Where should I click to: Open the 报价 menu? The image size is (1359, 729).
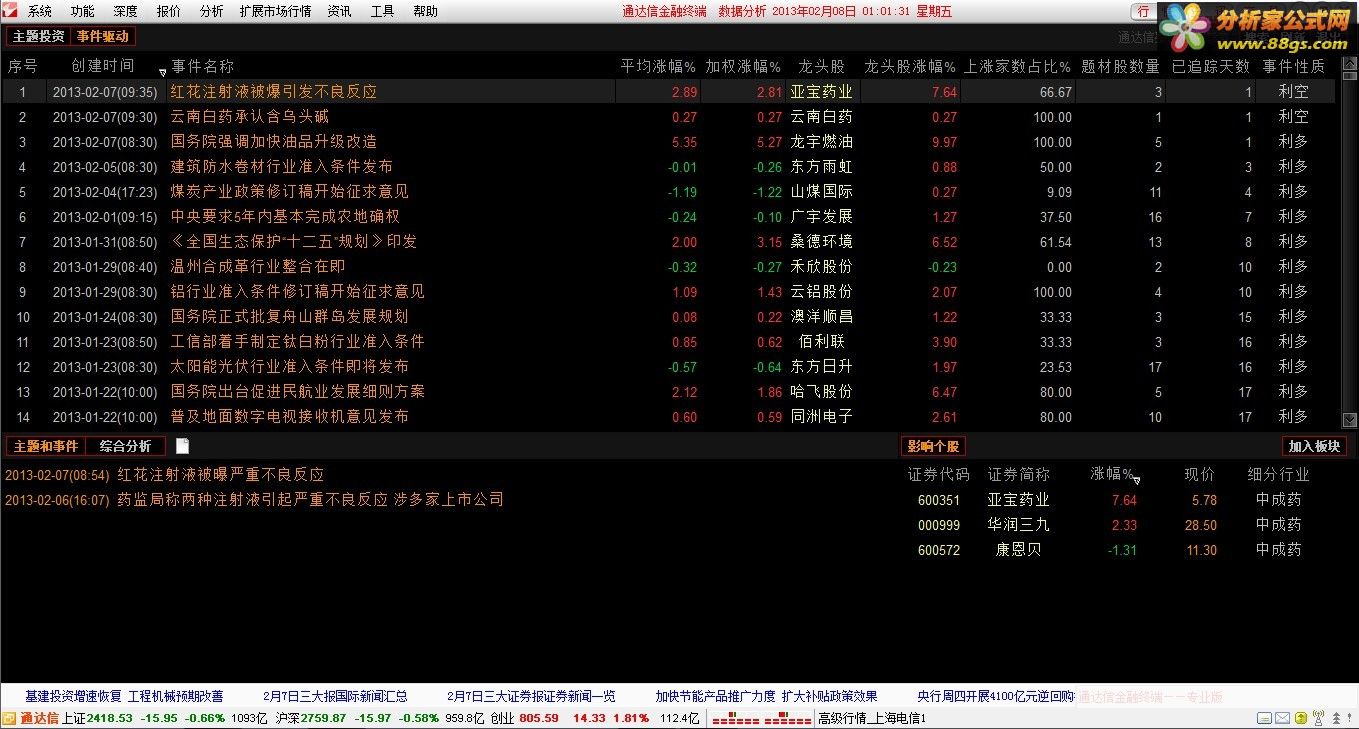[169, 11]
